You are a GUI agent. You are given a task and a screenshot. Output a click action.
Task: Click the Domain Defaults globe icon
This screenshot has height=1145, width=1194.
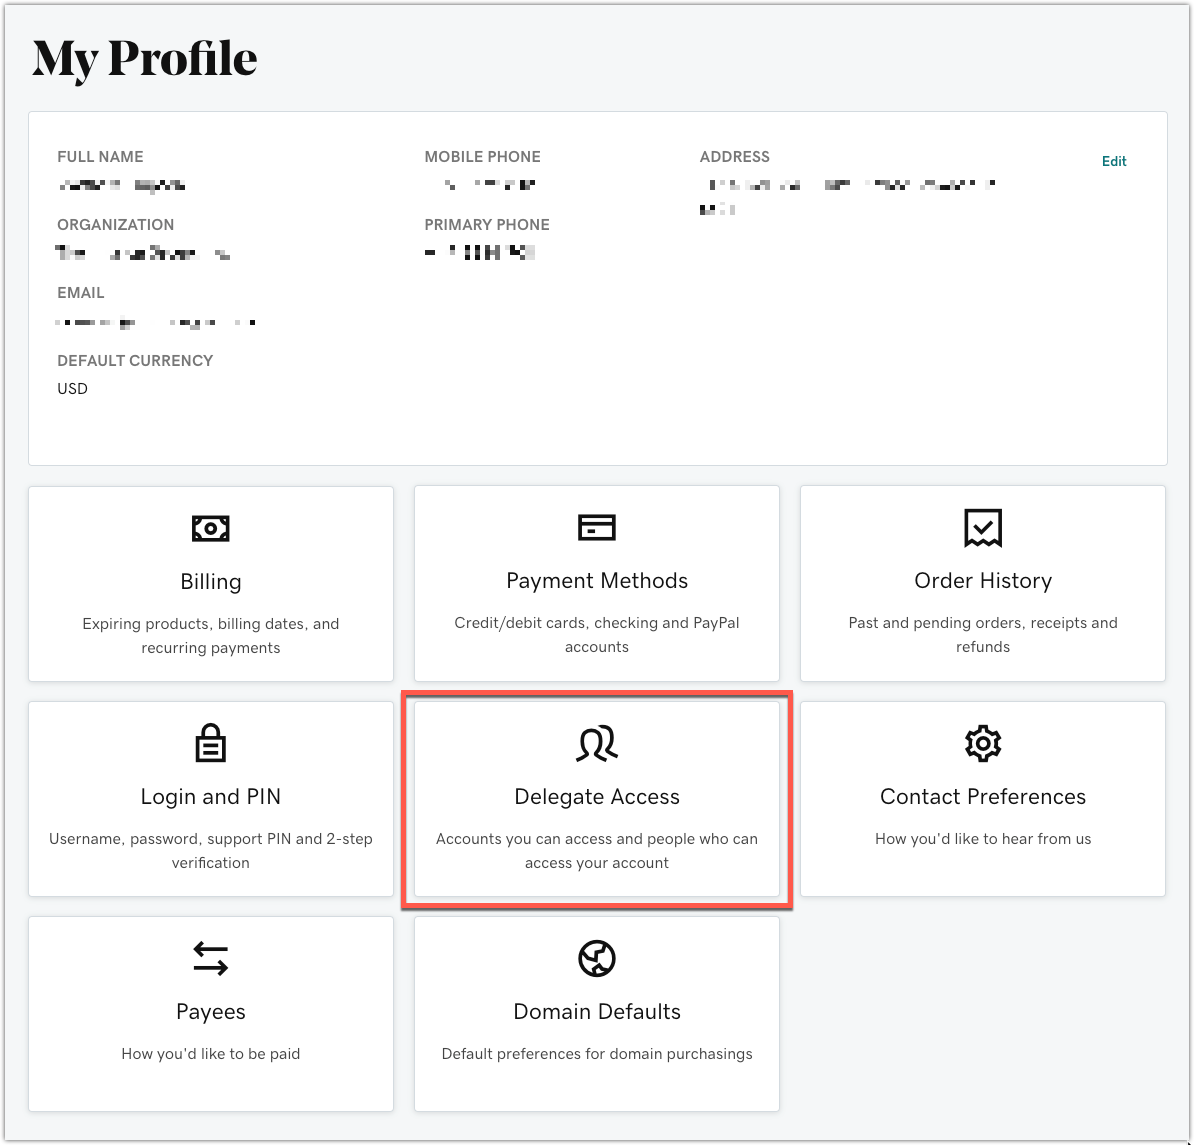click(x=596, y=958)
